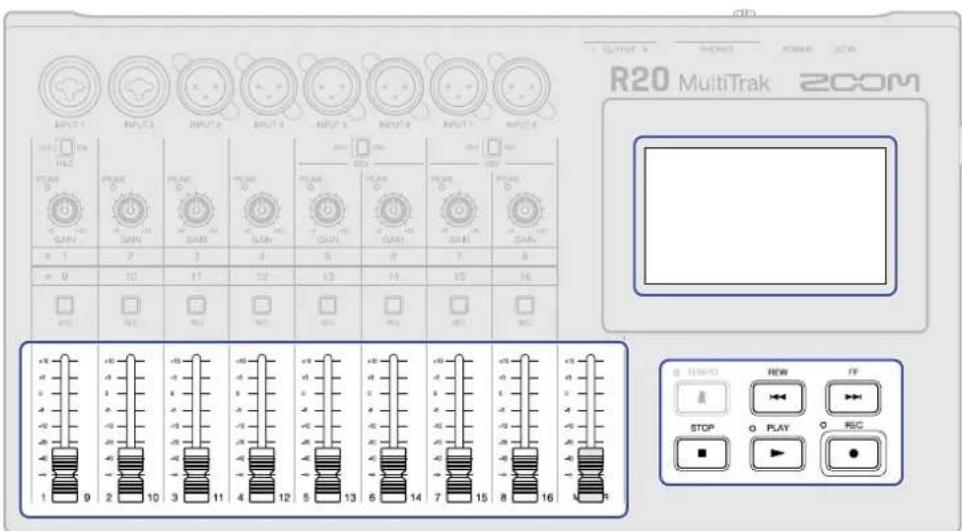
Task: Toggle the Hi-Z switch above INPUT 1's gain knob
Action: pos(64,148)
